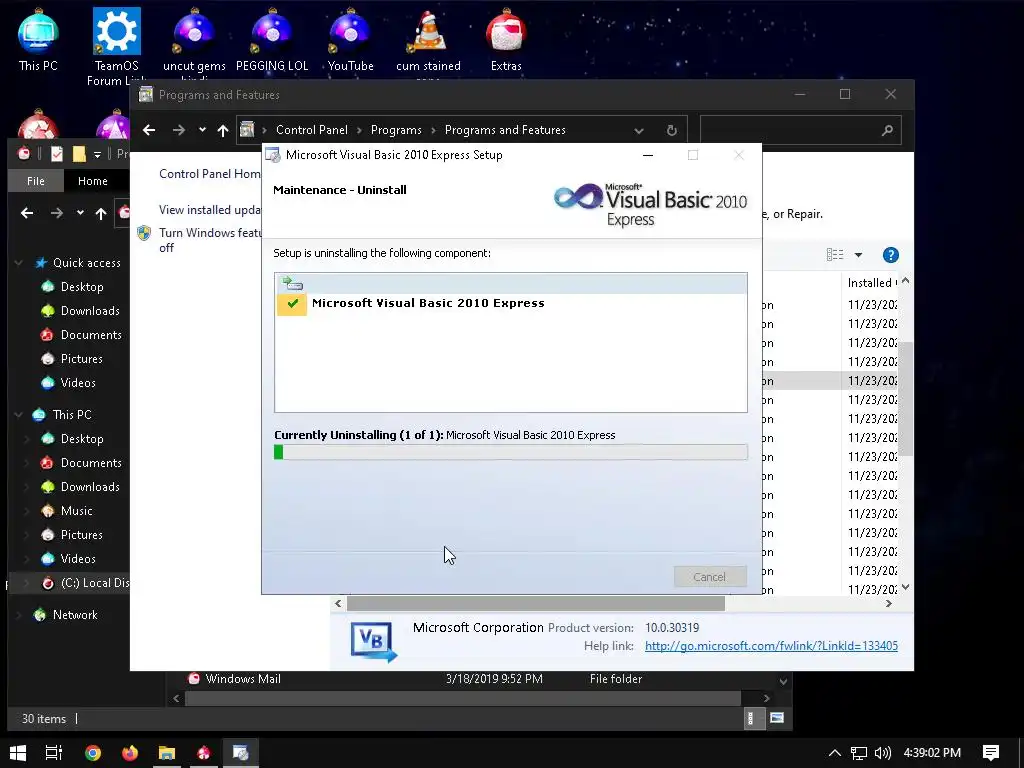
Task: Open View installed updates link
Action: coord(210,210)
